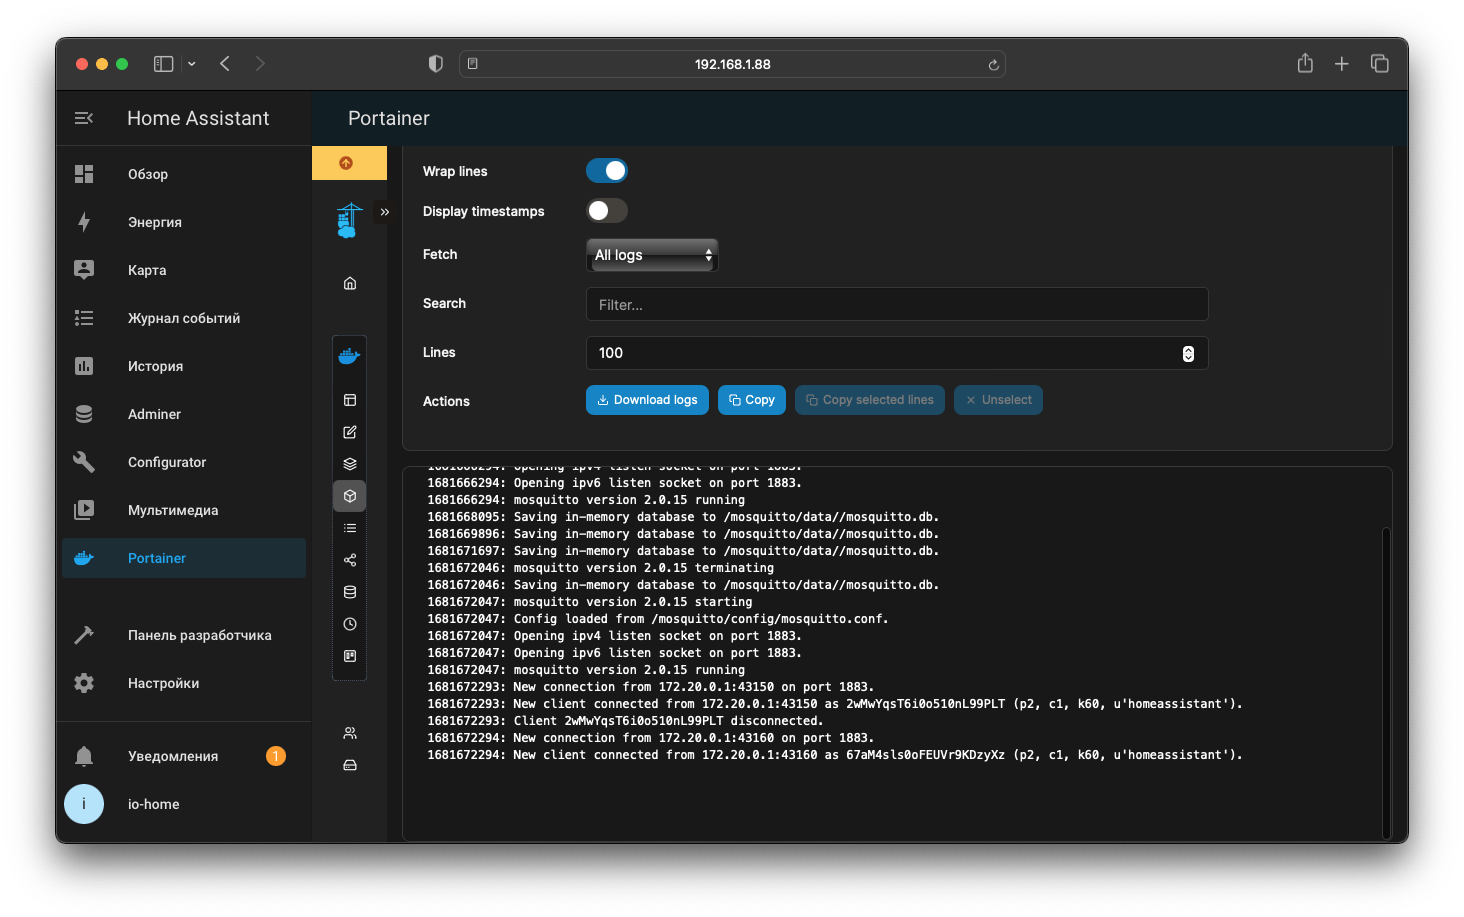Open the Users section icon
The height and width of the screenshot is (917, 1464).
coord(349,732)
